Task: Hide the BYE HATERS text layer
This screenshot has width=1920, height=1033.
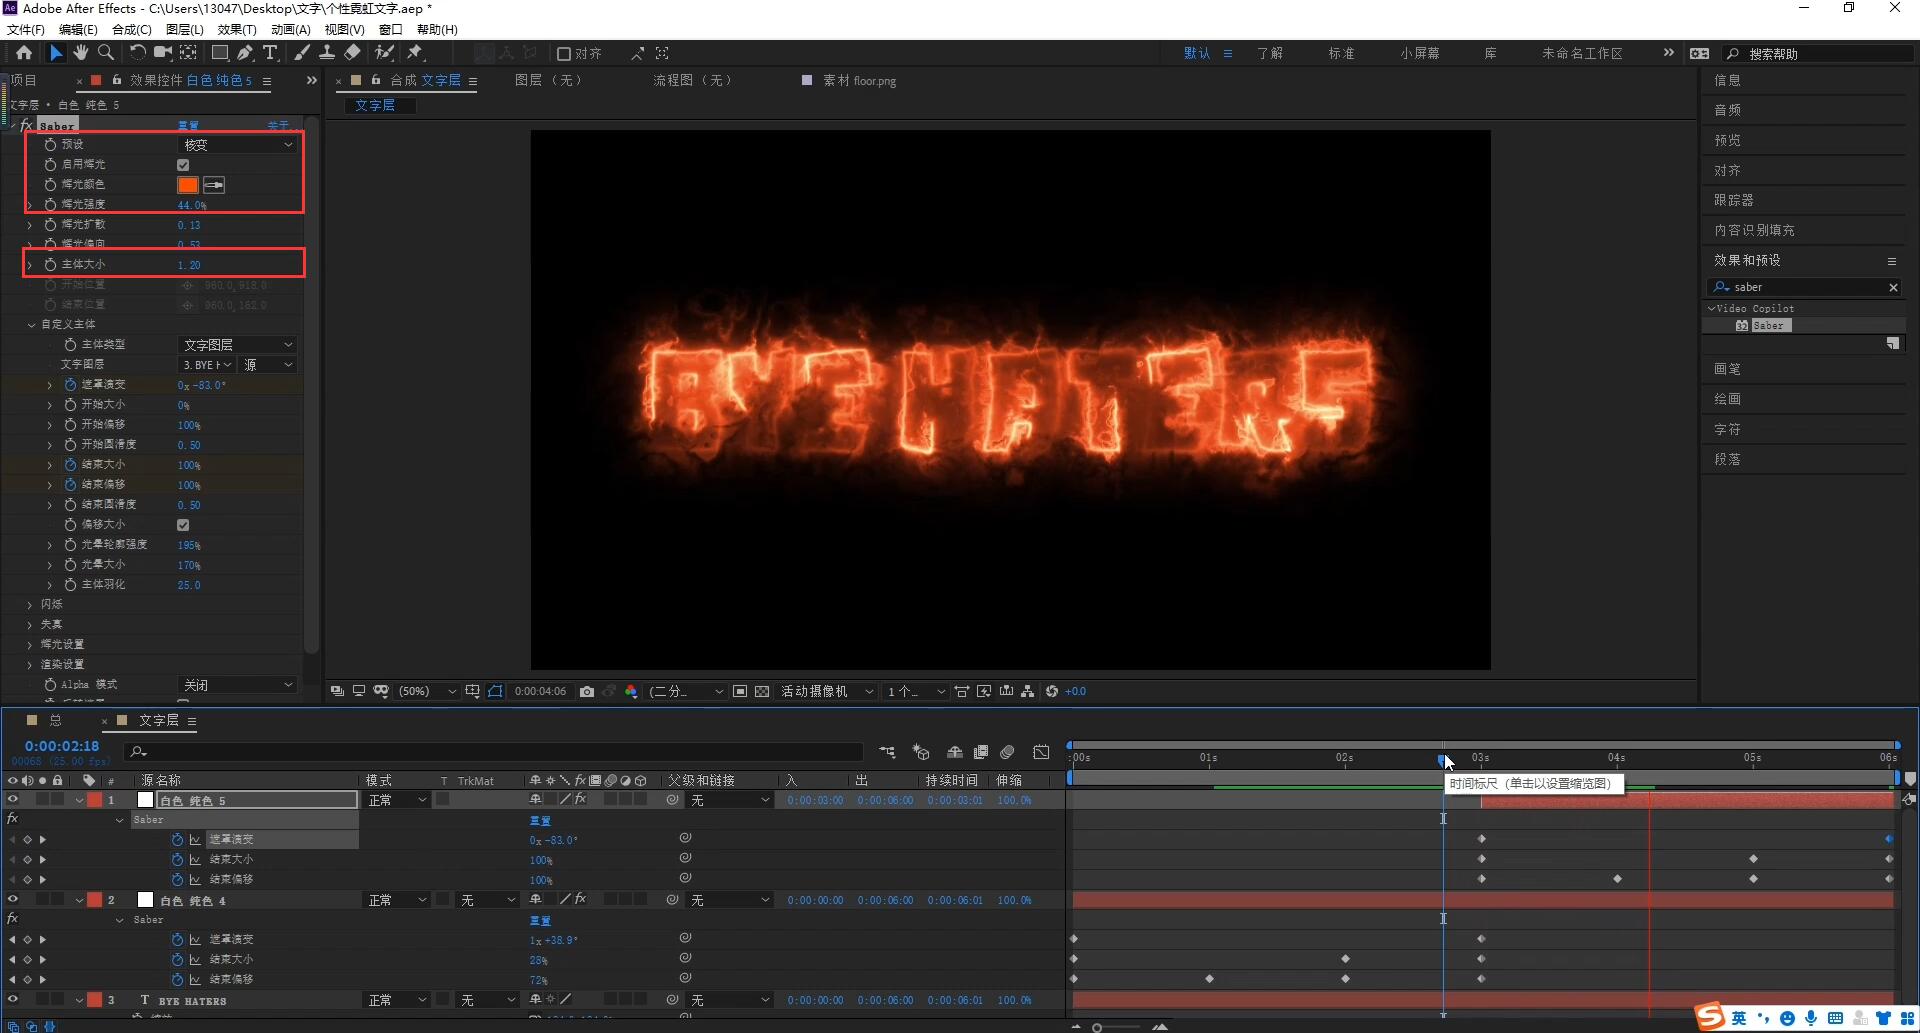Action: click(x=13, y=1000)
